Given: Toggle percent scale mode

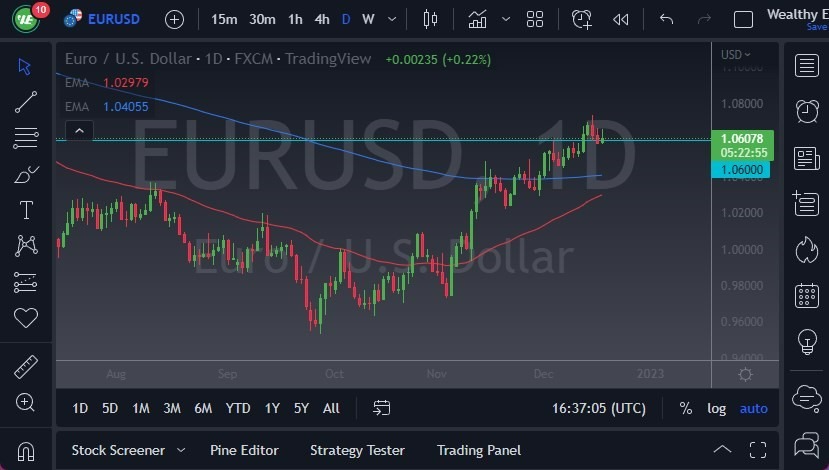Looking at the screenshot, I should pos(686,408).
